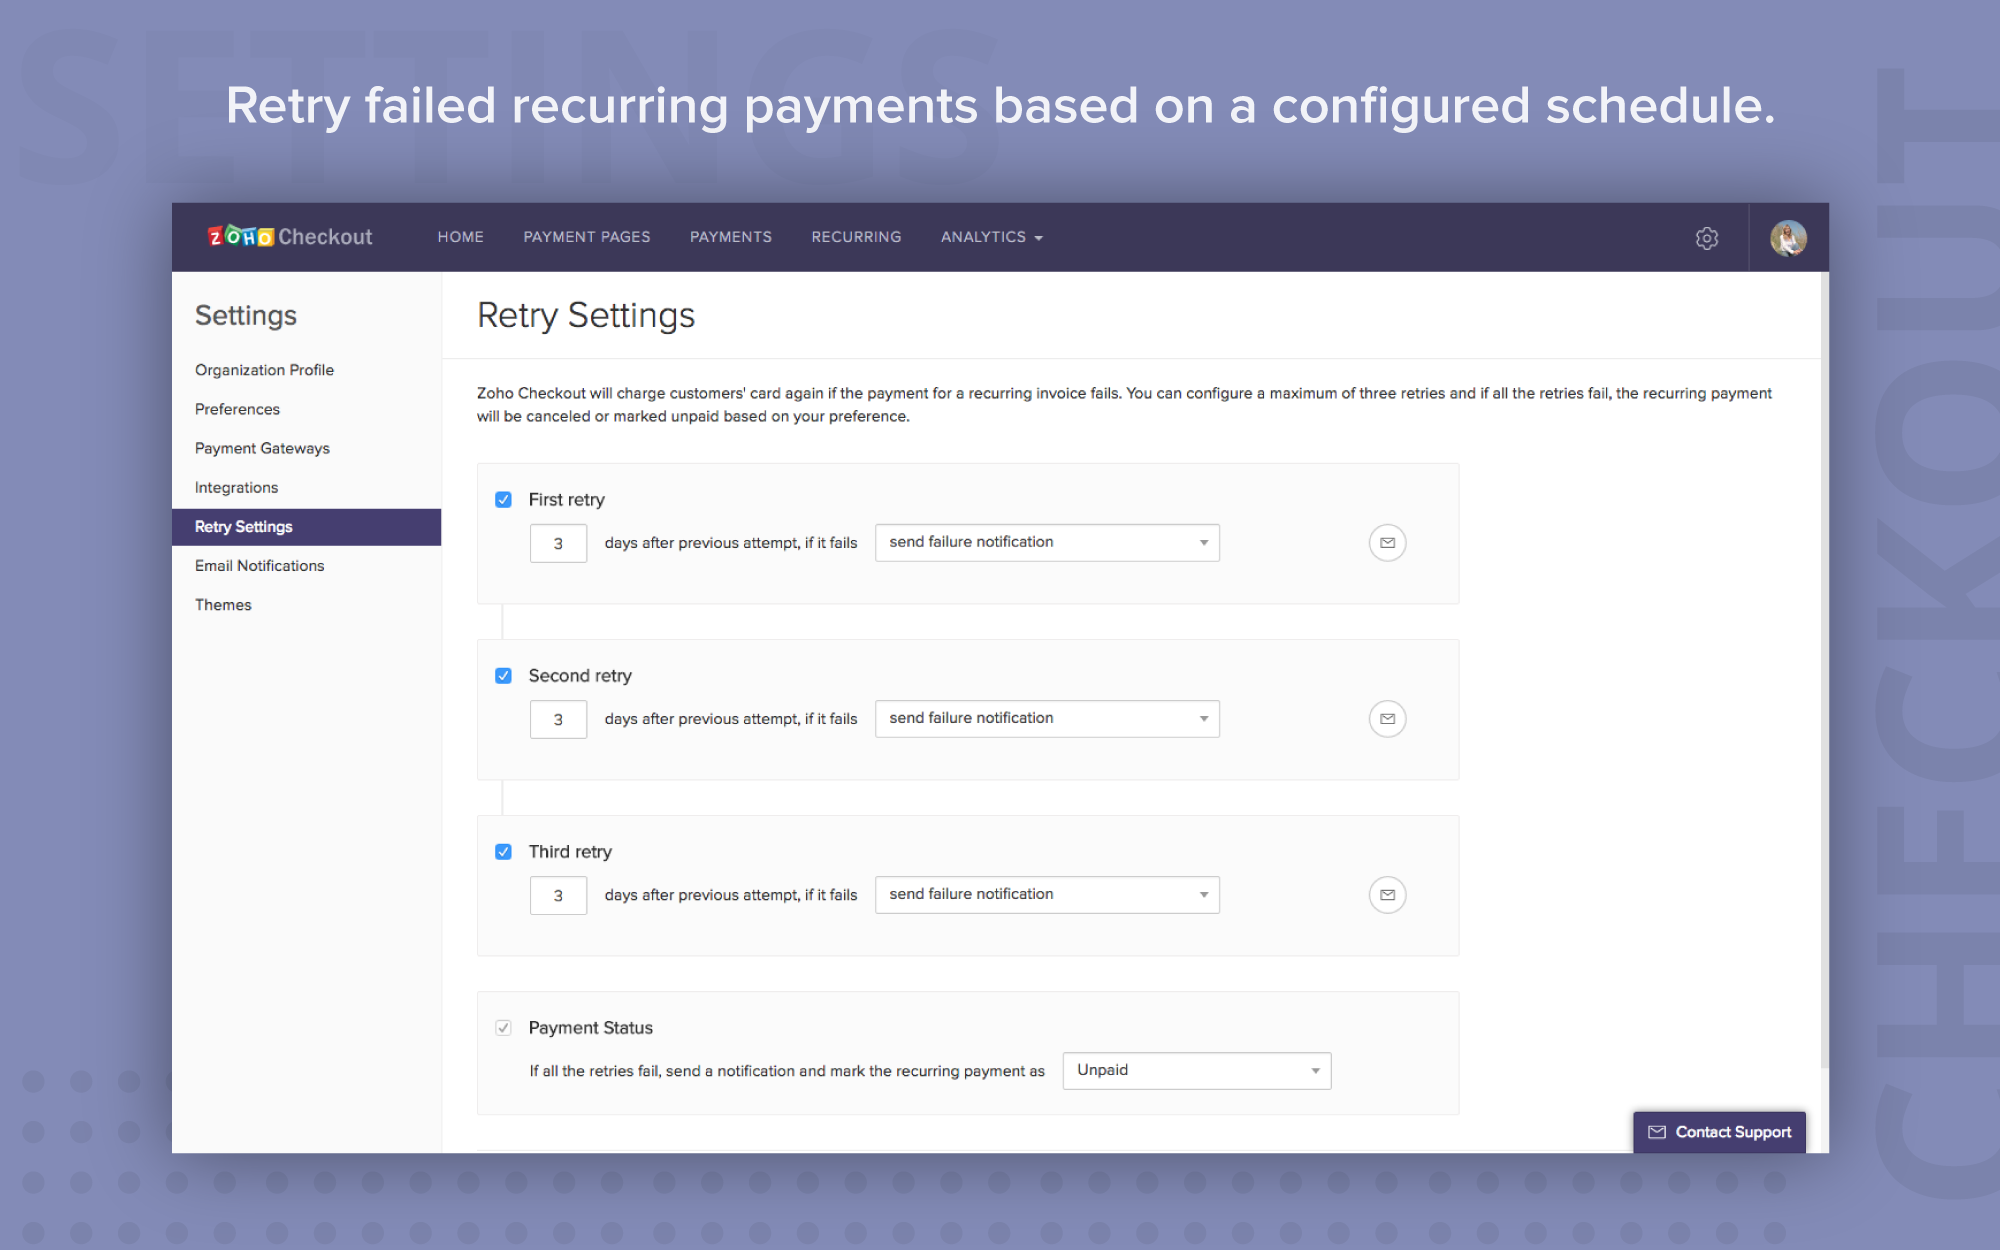The width and height of the screenshot is (2000, 1250).
Task: Expand the Unpaid payment status dropdown
Action: pyautogui.click(x=1196, y=1071)
